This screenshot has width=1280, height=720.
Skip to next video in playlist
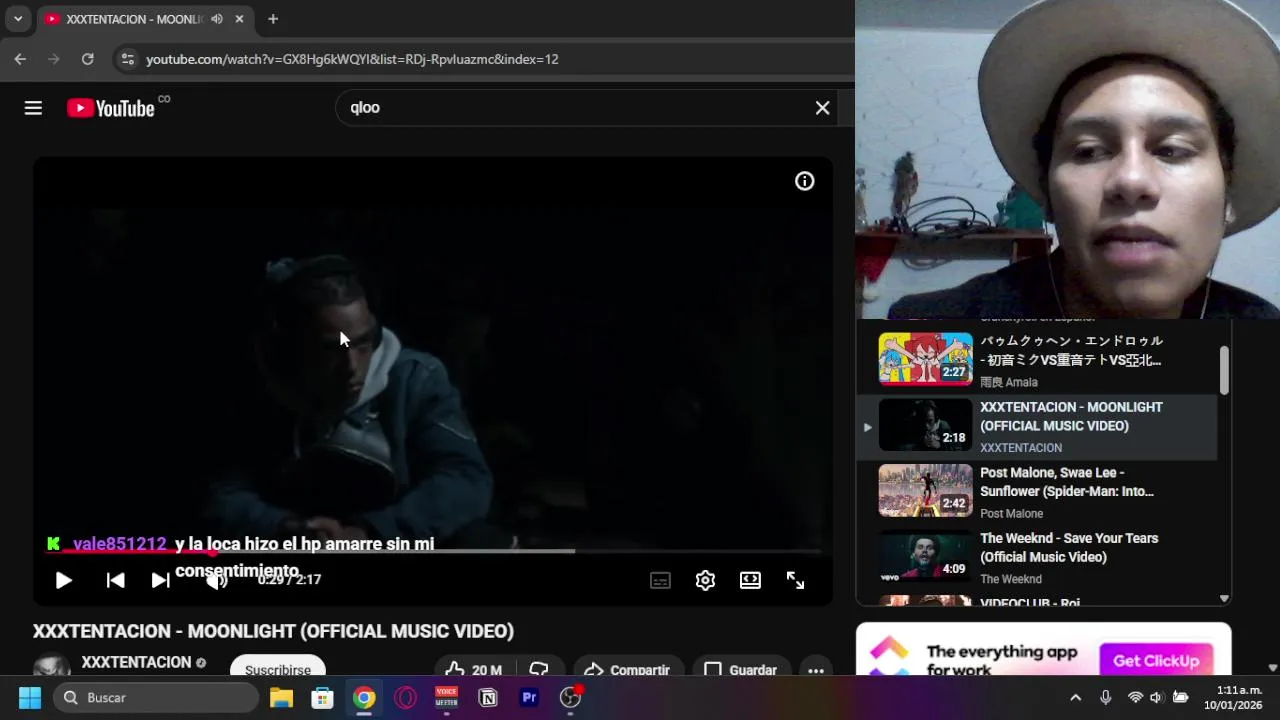(x=160, y=580)
